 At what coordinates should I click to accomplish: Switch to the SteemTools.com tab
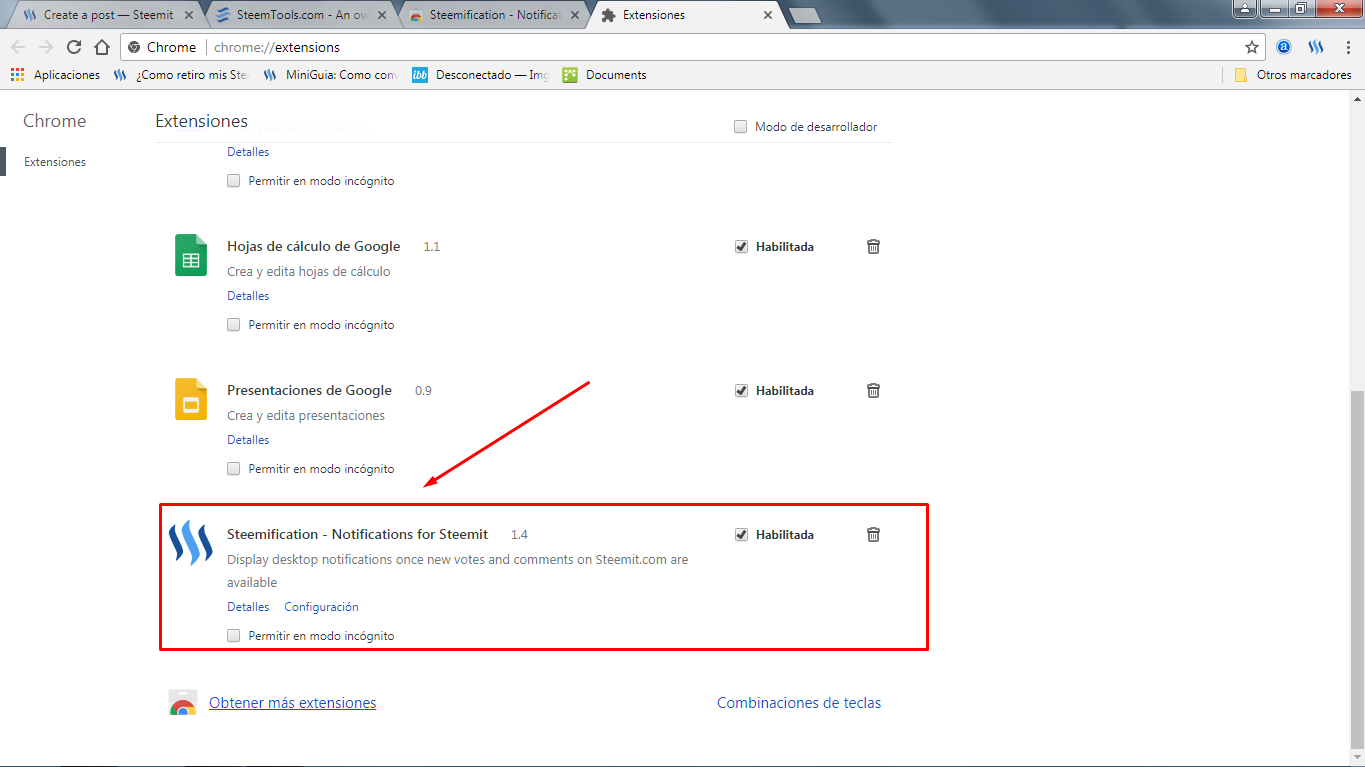(298, 15)
